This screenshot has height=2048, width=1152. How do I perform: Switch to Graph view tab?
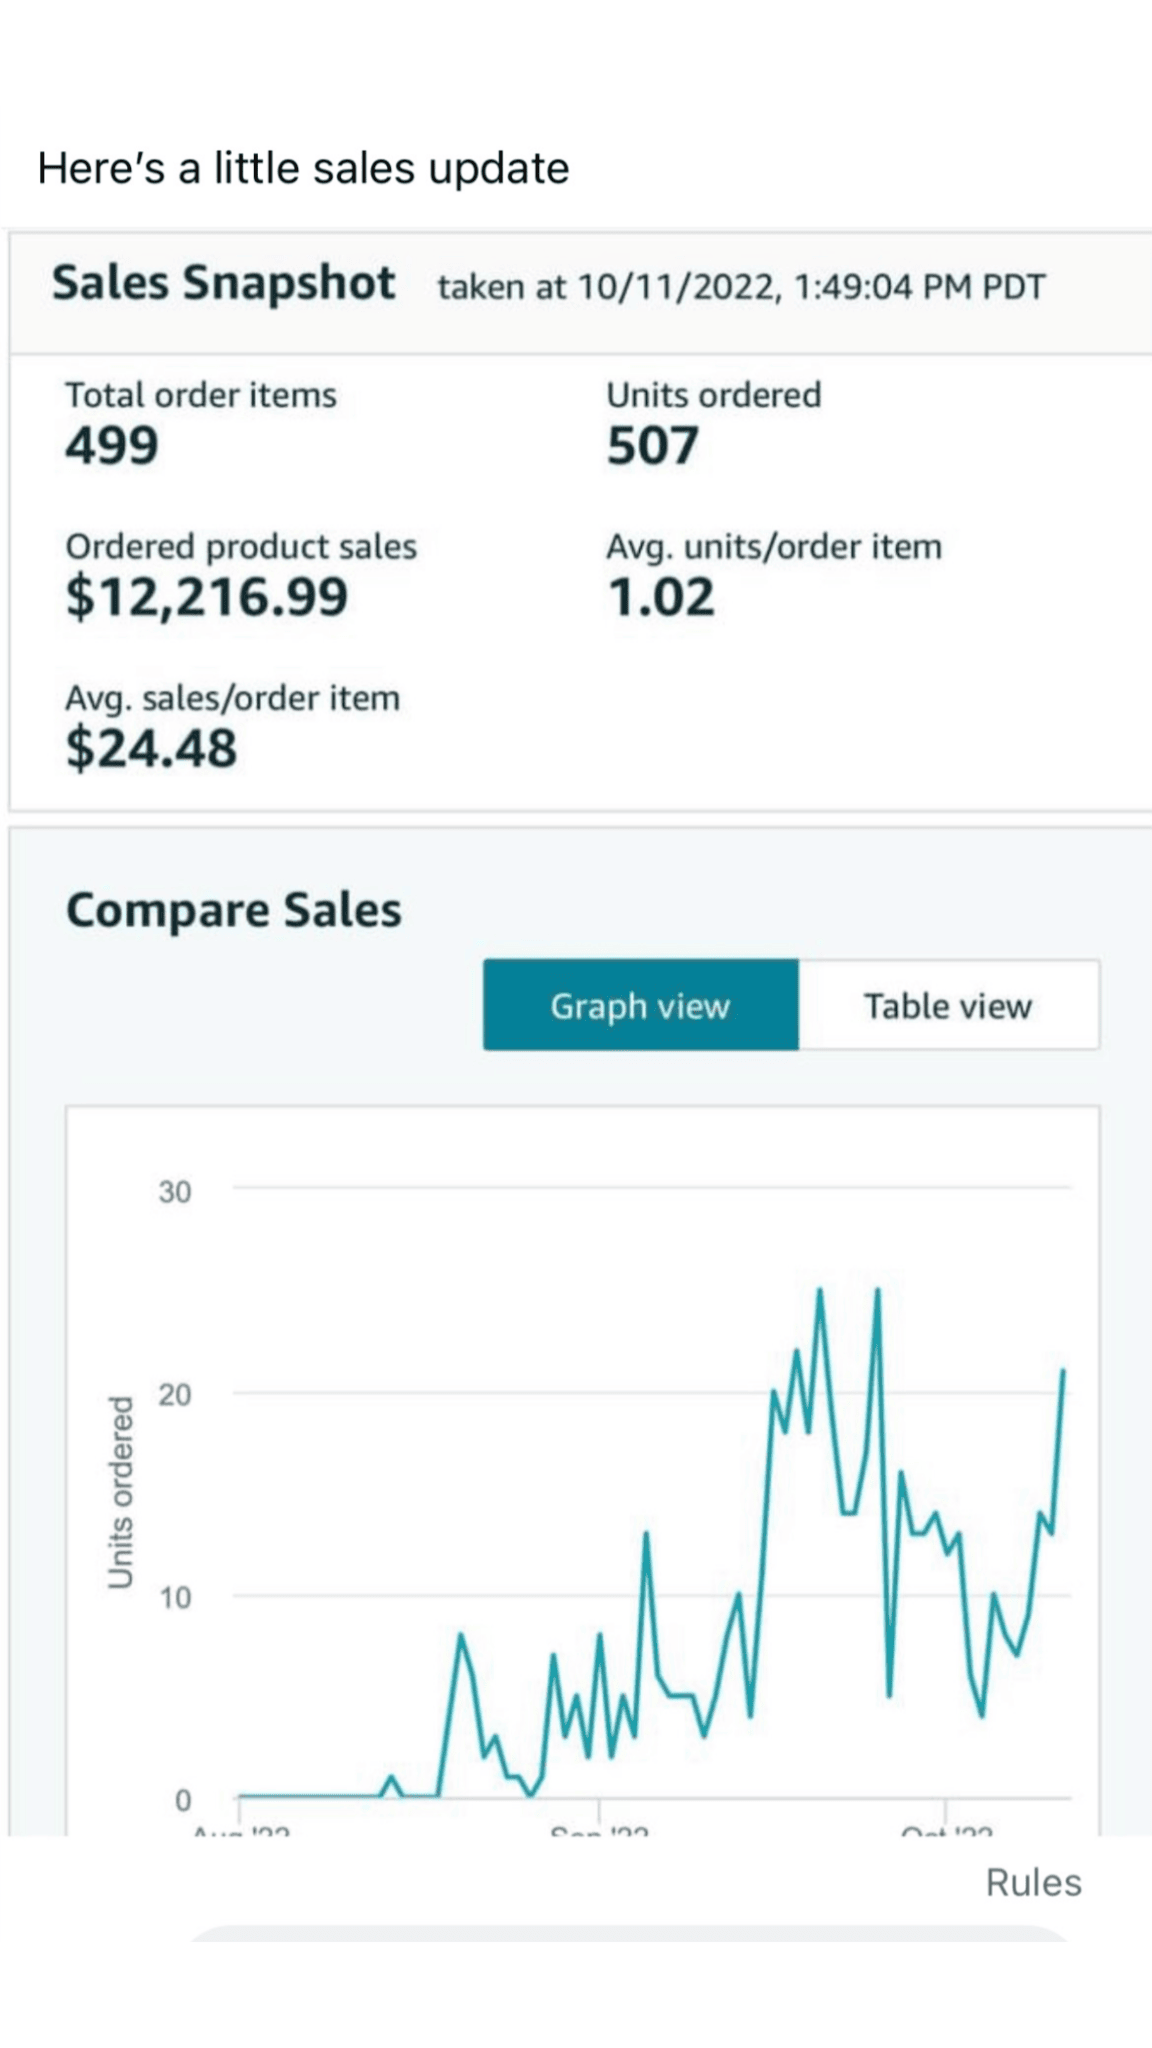[640, 1005]
